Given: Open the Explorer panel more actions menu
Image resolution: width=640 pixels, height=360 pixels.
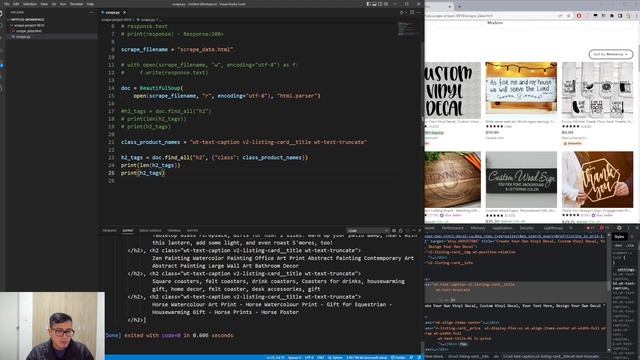Looking at the screenshot, I should pos(91,13).
